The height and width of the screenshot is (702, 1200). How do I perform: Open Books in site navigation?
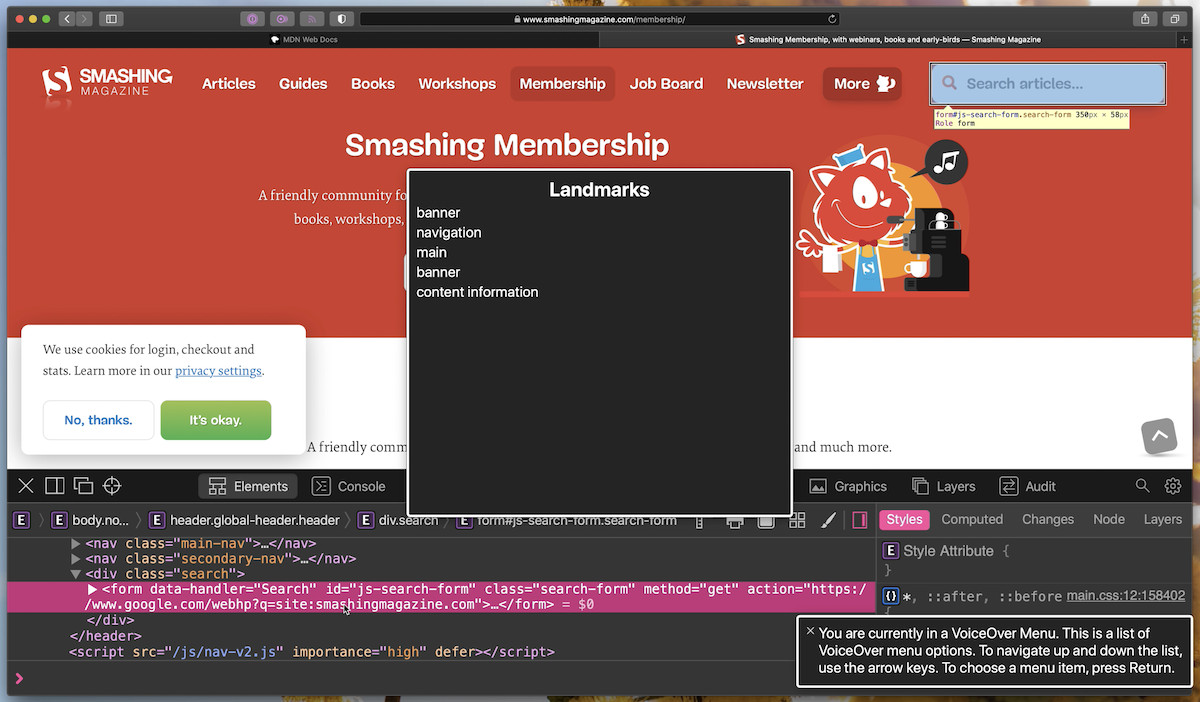click(373, 84)
